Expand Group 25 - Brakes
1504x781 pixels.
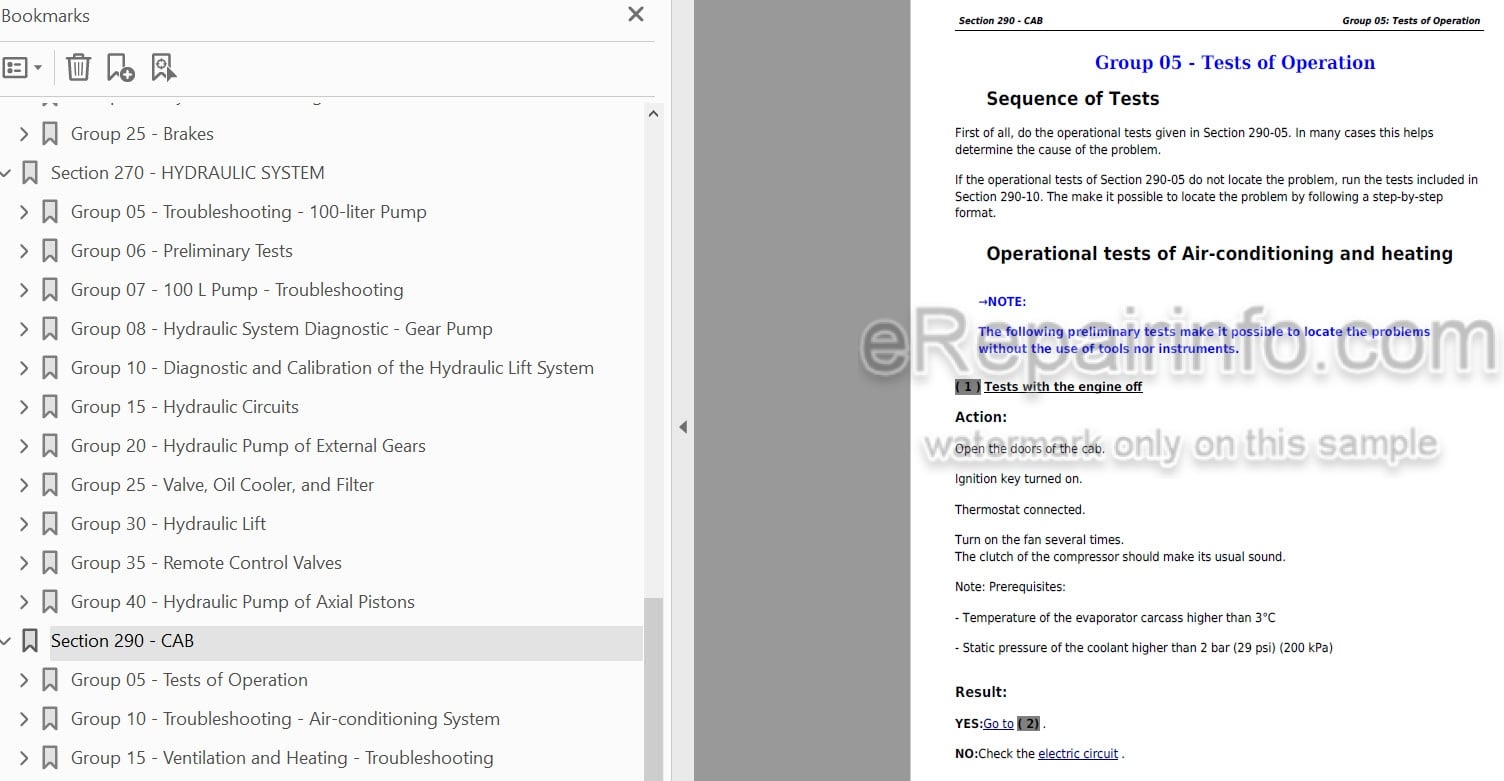[25, 133]
